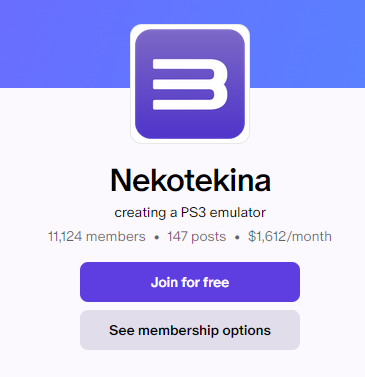Sign up as a free member
This screenshot has width=365, height=377.
190,282
